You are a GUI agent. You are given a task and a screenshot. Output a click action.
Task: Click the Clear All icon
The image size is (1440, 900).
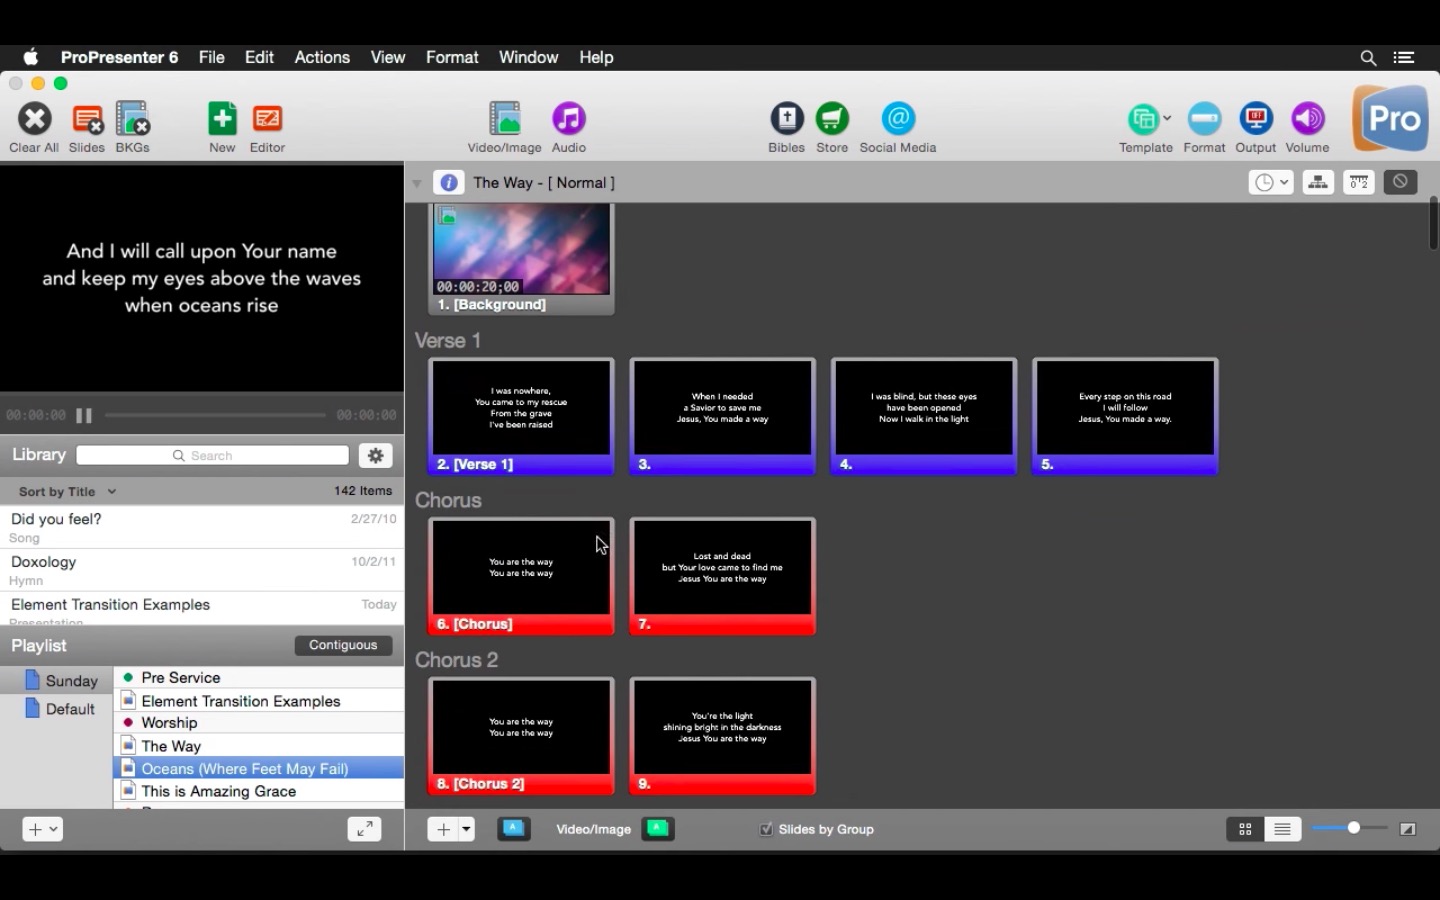coord(34,119)
